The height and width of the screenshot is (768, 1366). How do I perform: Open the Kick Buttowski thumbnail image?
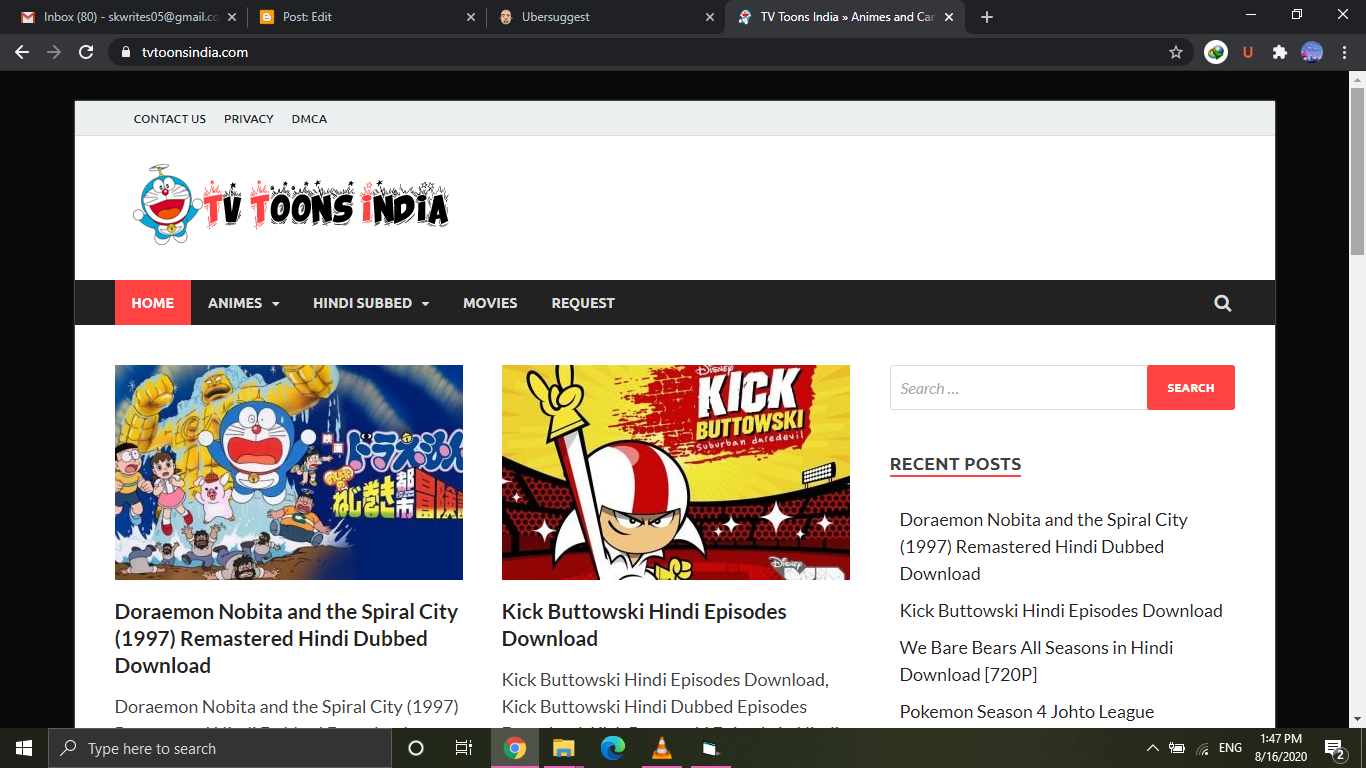[676, 472]
